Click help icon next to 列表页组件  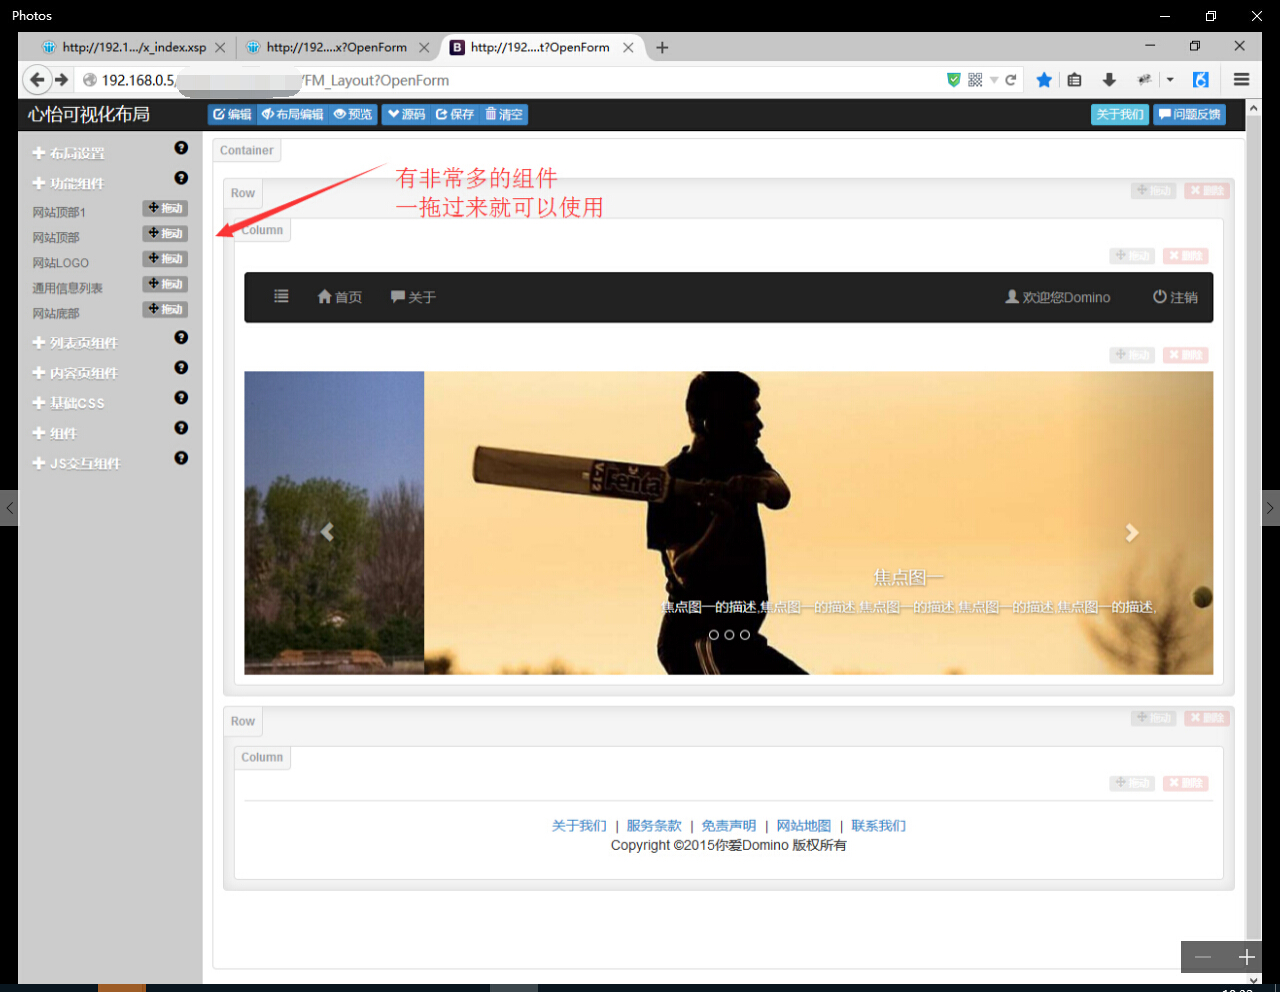tap(181, 338)
